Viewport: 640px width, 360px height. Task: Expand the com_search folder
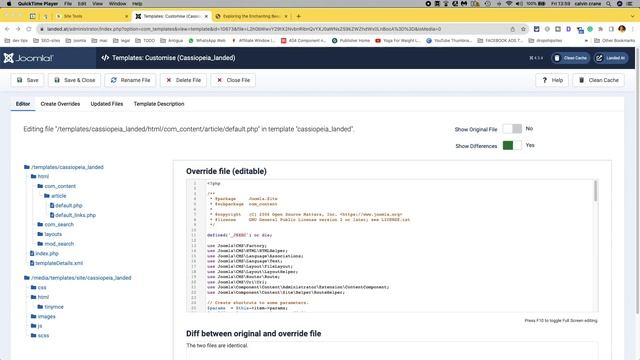click(56, 224)
